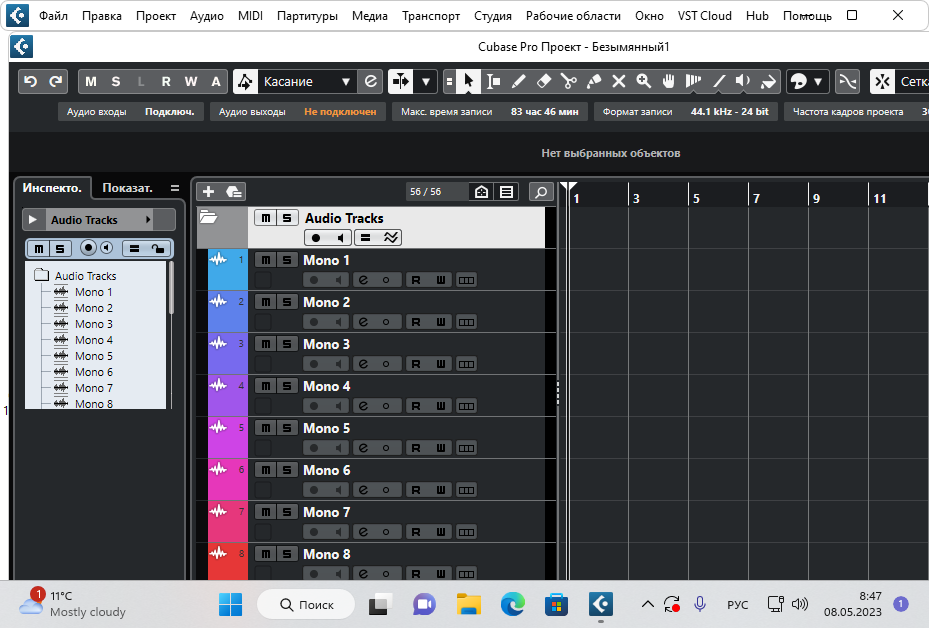The width and height of the screenshot is (929, 628).
Task: Enable Read automation on Mono 2
Action: (x=416, y=322)
